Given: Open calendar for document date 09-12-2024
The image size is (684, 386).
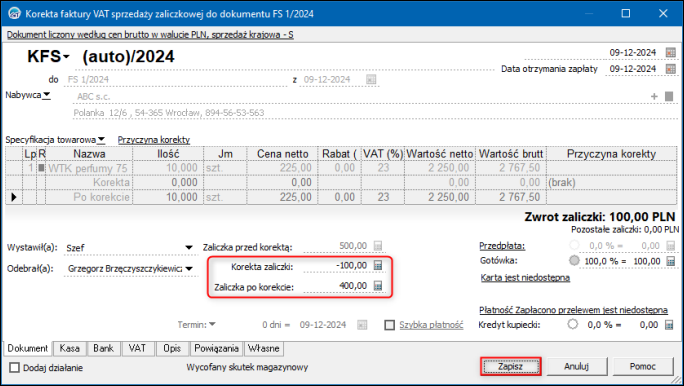Looking at the screenshot, I should point(670,52).
